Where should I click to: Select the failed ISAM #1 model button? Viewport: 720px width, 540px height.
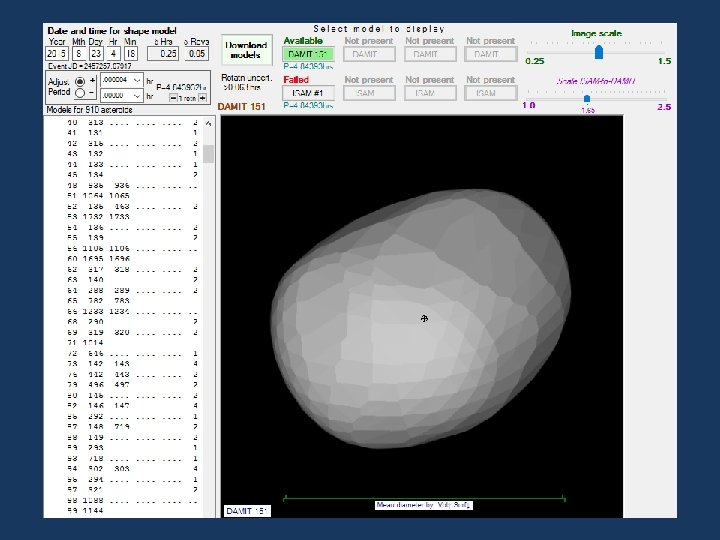click(308, 92)
